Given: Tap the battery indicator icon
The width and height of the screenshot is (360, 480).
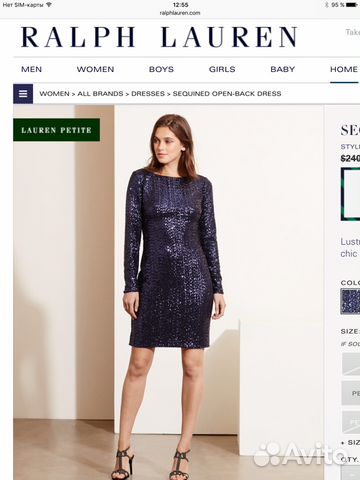Looking at the screenshot, I should coord(352,5).
